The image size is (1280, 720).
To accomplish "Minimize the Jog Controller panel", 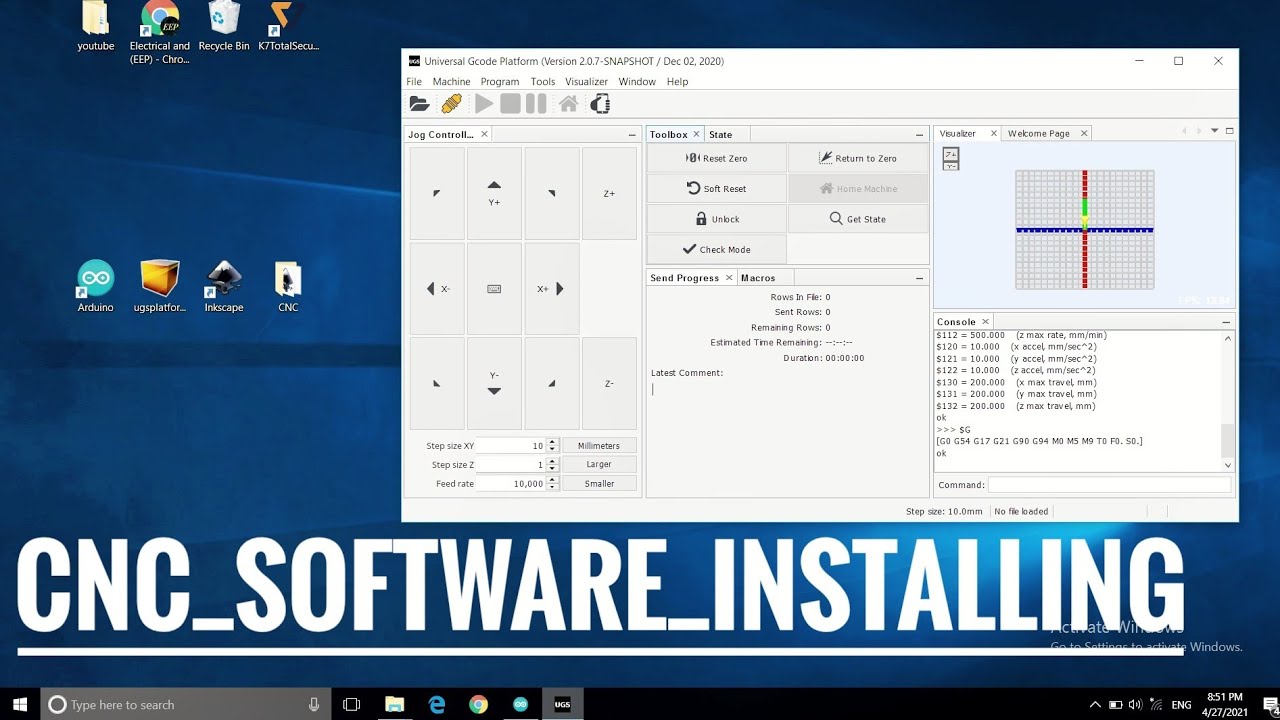I will point(632,134).
